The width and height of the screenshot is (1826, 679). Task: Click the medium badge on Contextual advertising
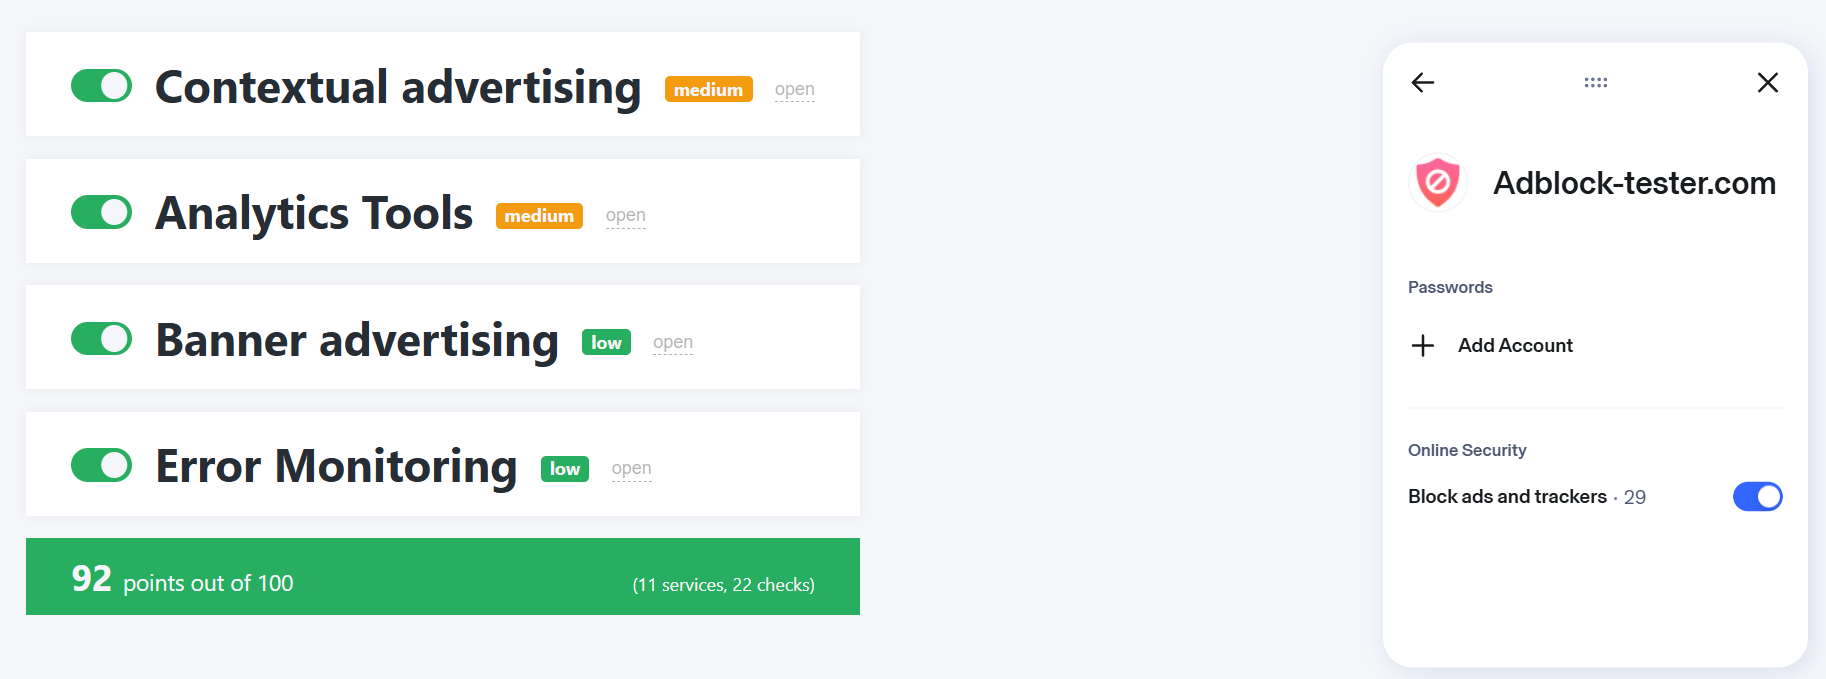tap(708, 89)
